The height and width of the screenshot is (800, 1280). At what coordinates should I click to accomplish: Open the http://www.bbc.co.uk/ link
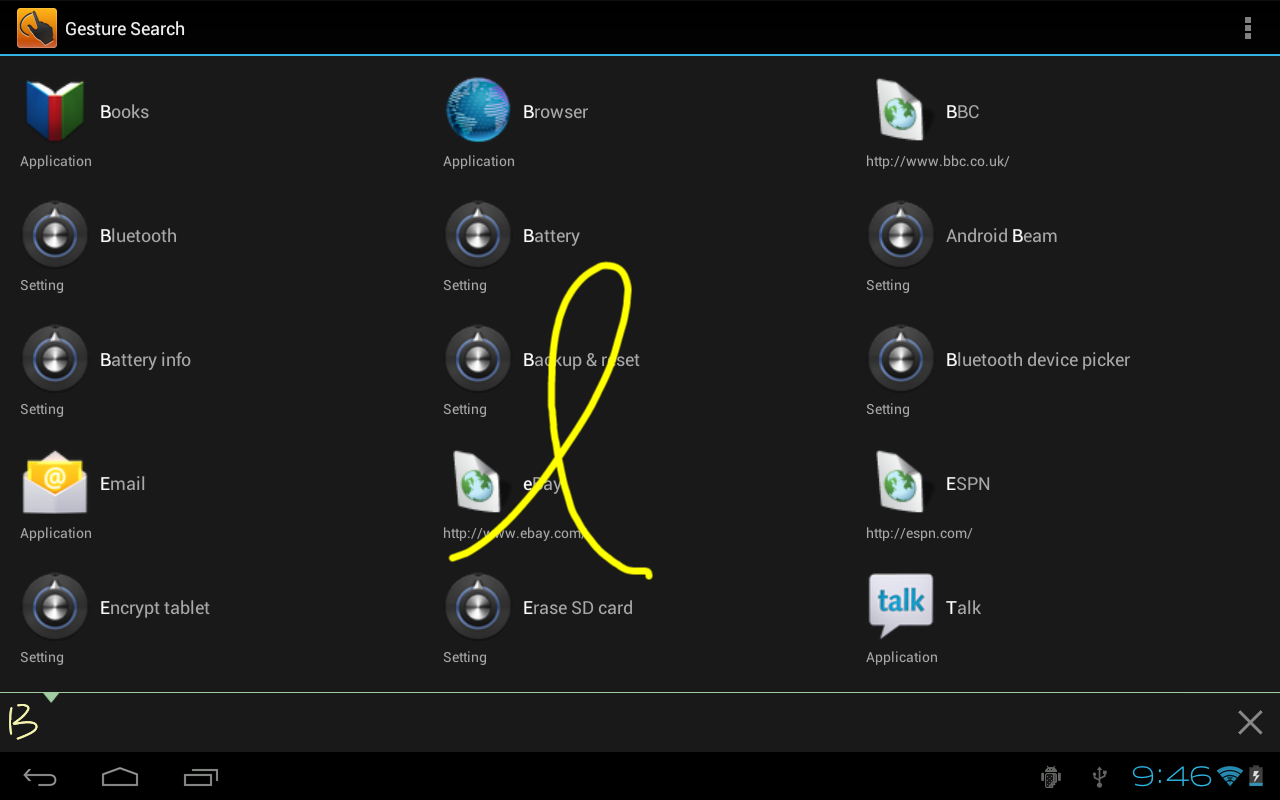tap(937, 160)
